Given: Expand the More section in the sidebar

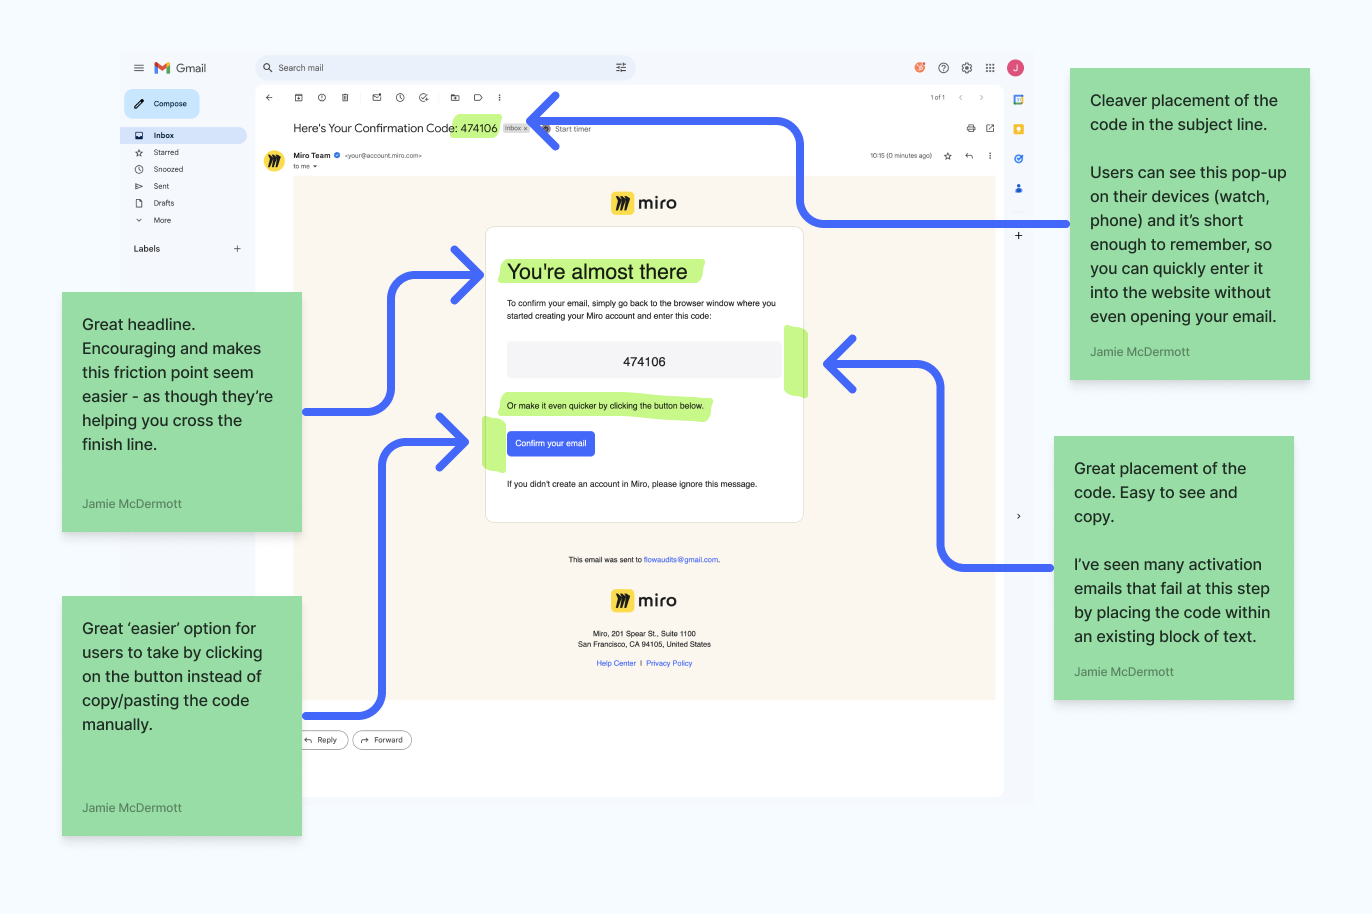Looking at the screenshot, I should click(160, 220).
